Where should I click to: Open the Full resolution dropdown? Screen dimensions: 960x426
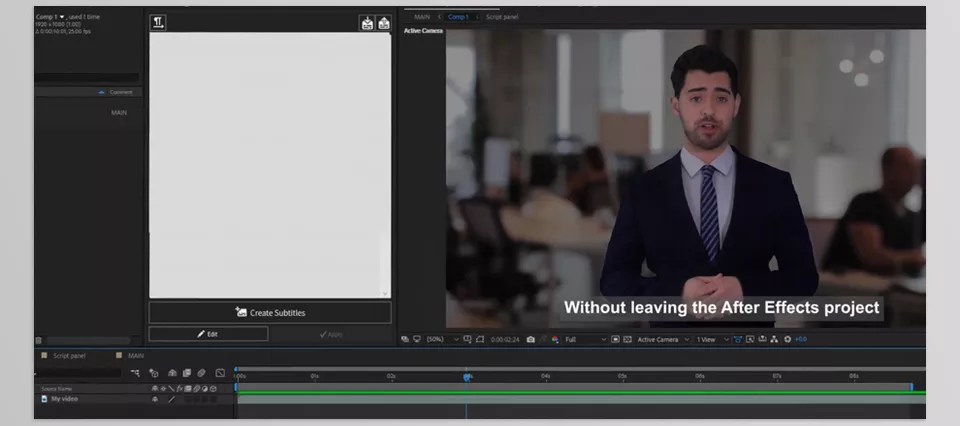coord(585,339)
